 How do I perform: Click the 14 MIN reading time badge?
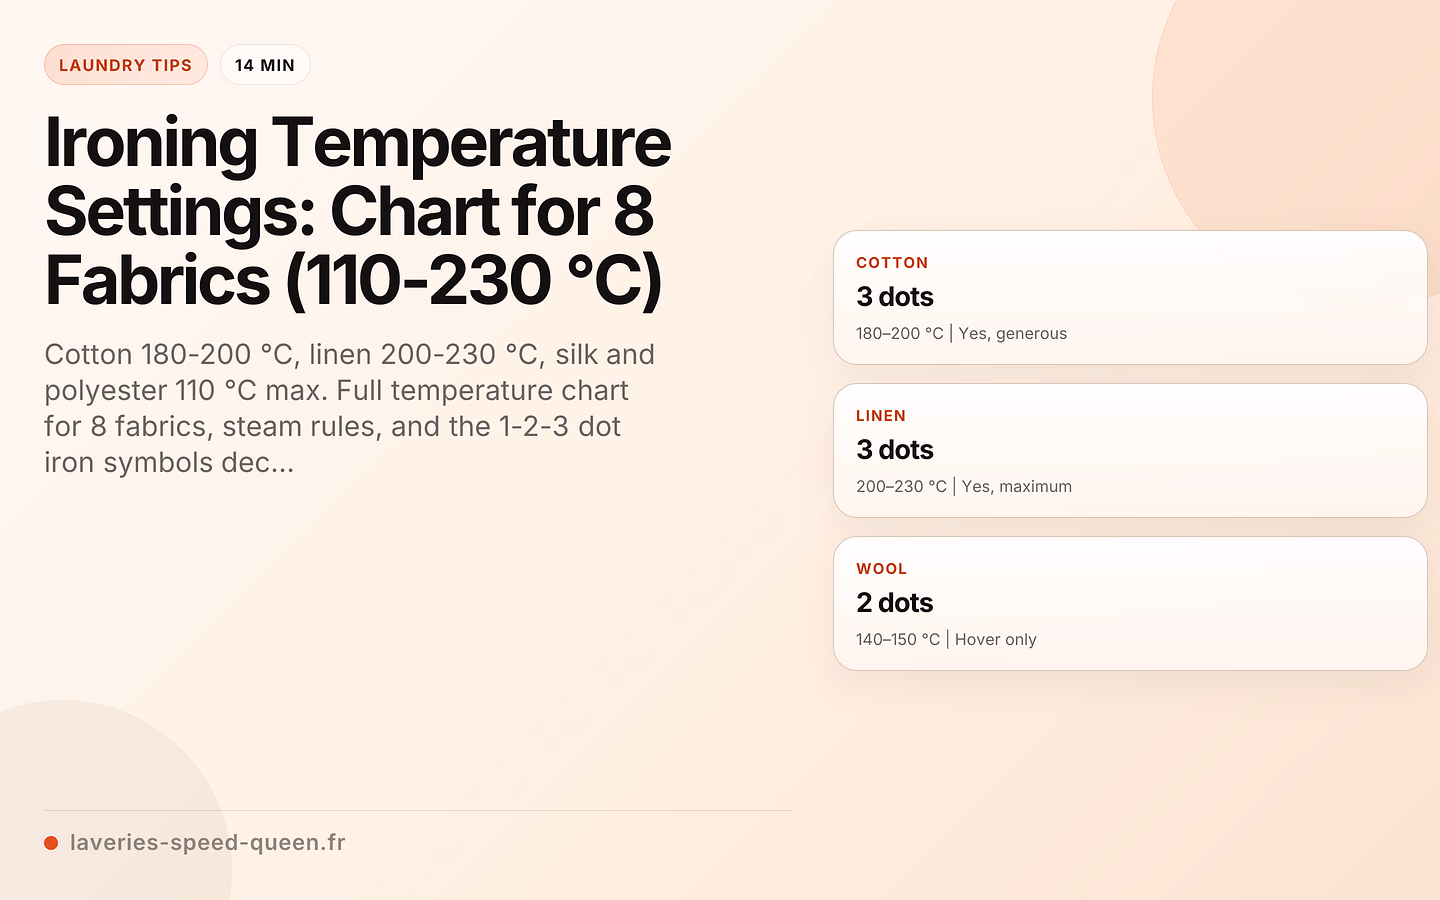[x=265, y=65]
